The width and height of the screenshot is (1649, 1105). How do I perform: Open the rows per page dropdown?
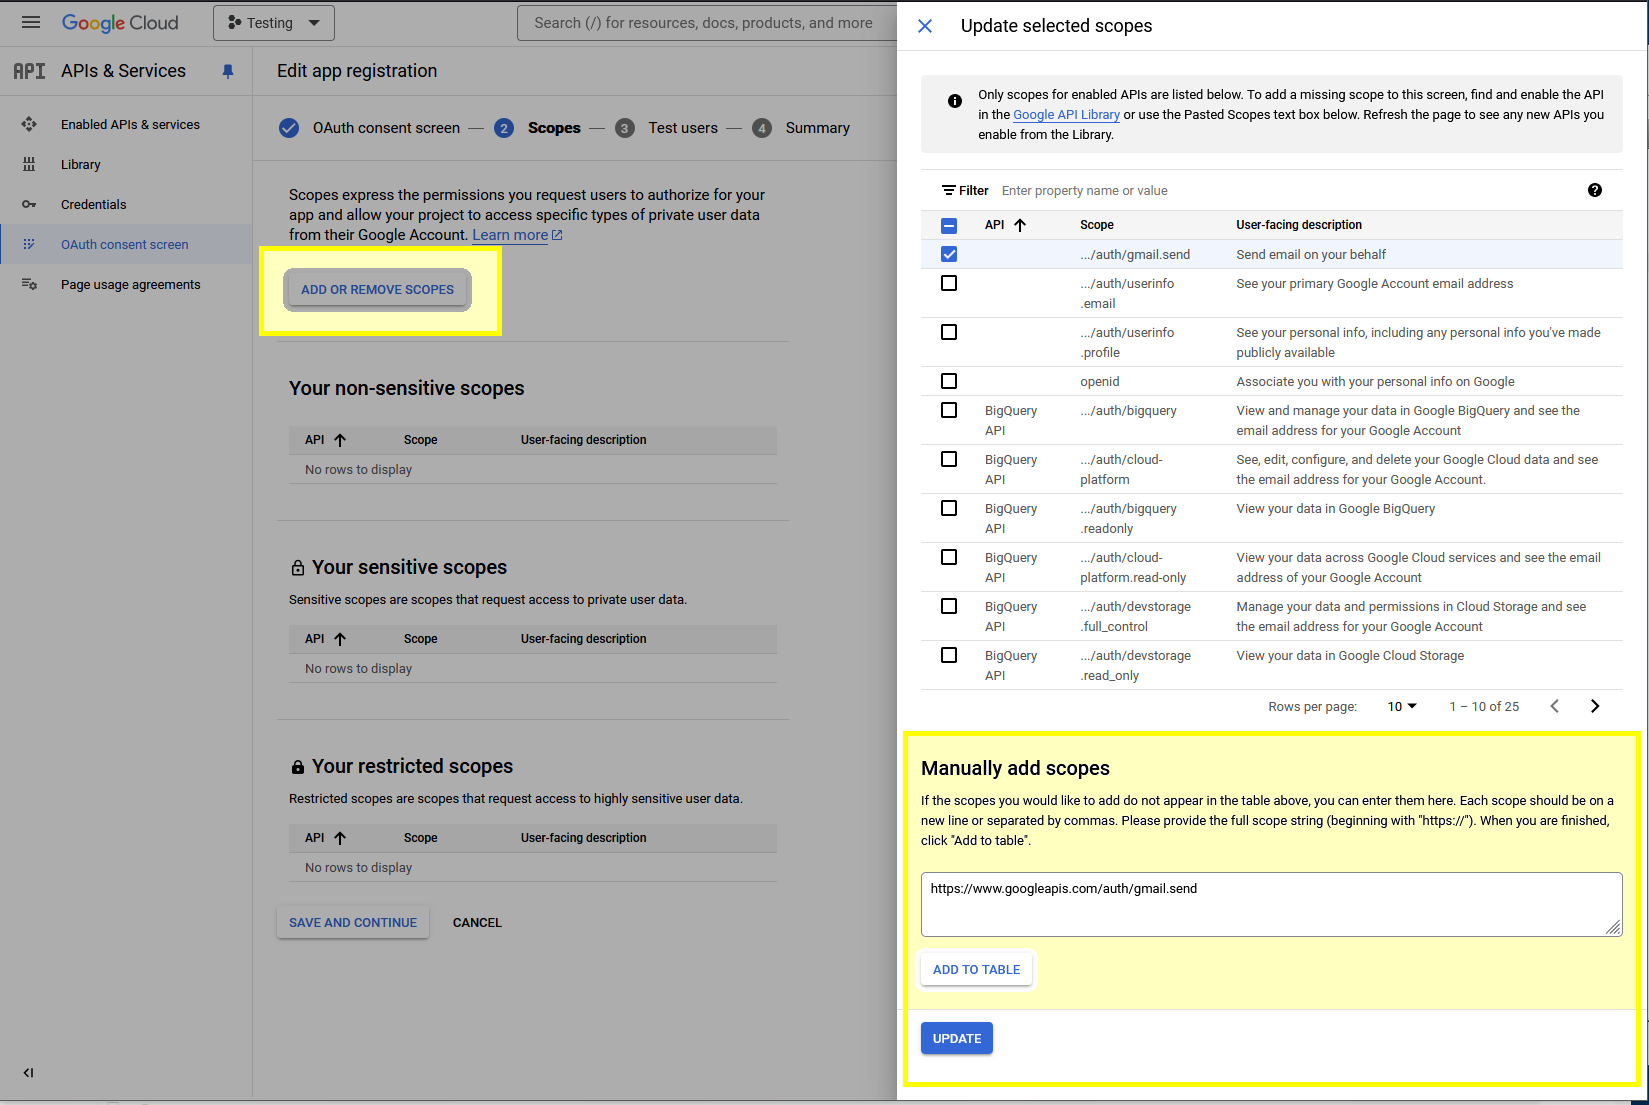pyautogui.click(x=1402, y=706)
